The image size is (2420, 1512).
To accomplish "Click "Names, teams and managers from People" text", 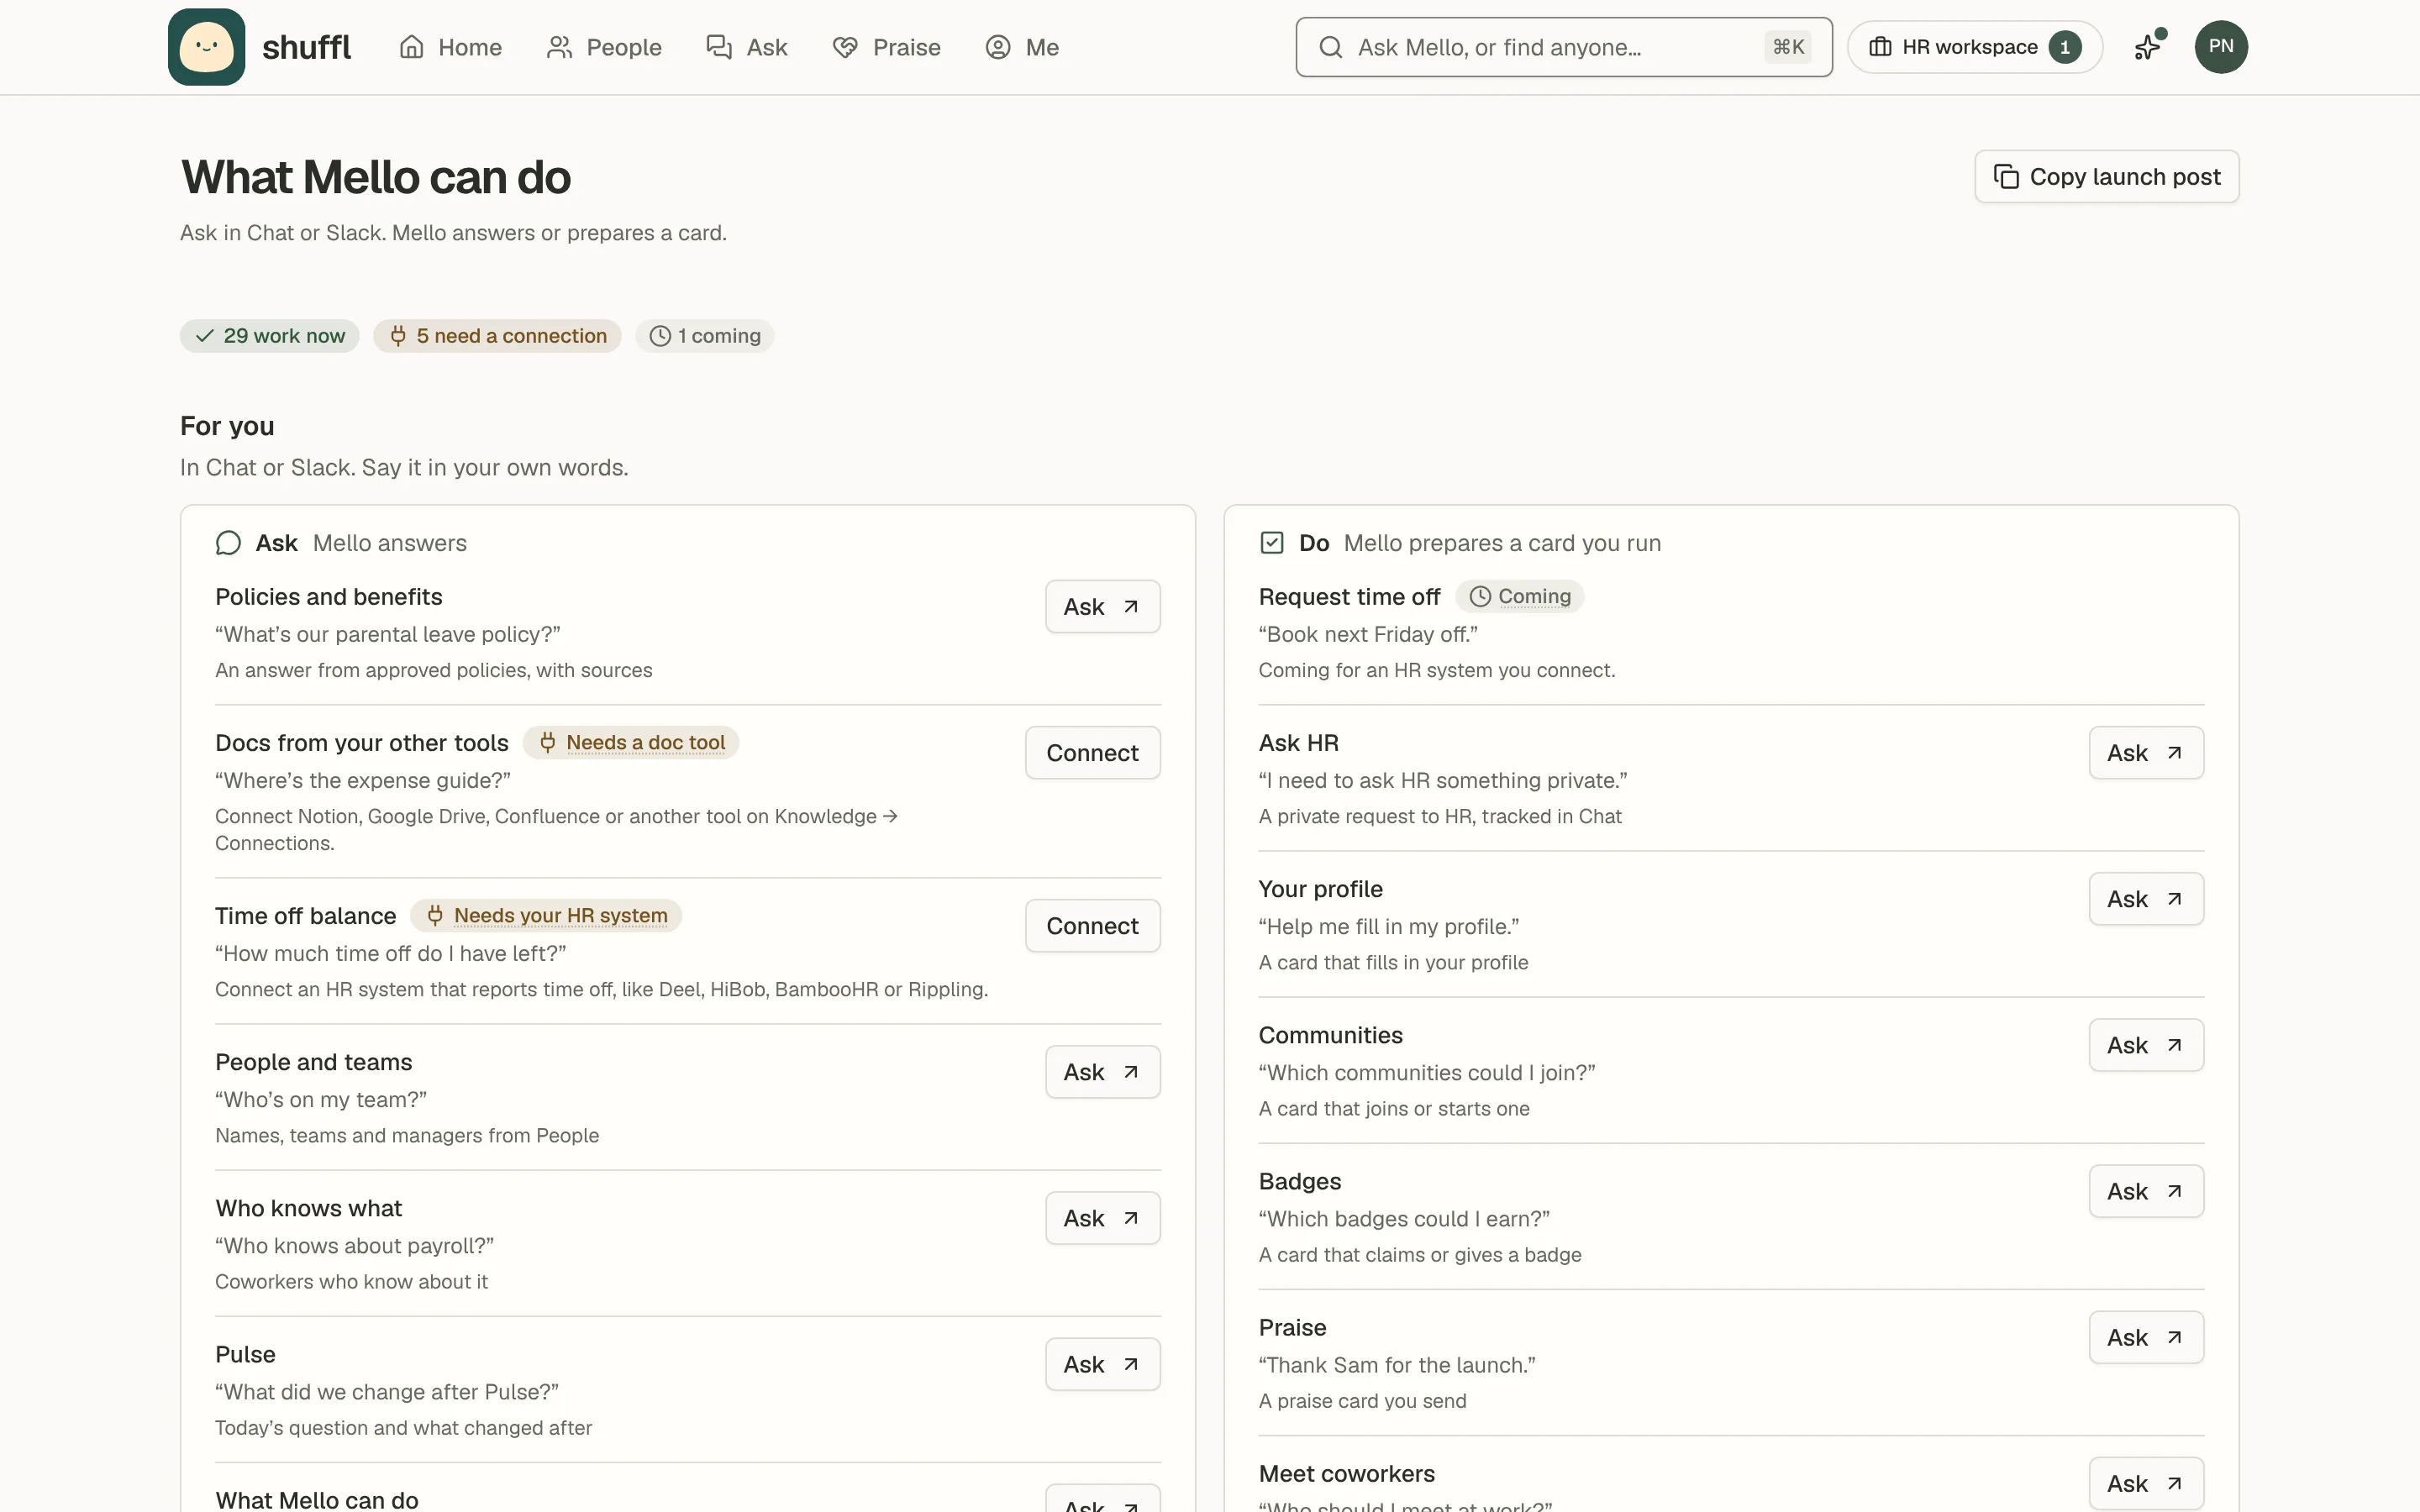I will pyautogui.click(x=407, y=1136).
